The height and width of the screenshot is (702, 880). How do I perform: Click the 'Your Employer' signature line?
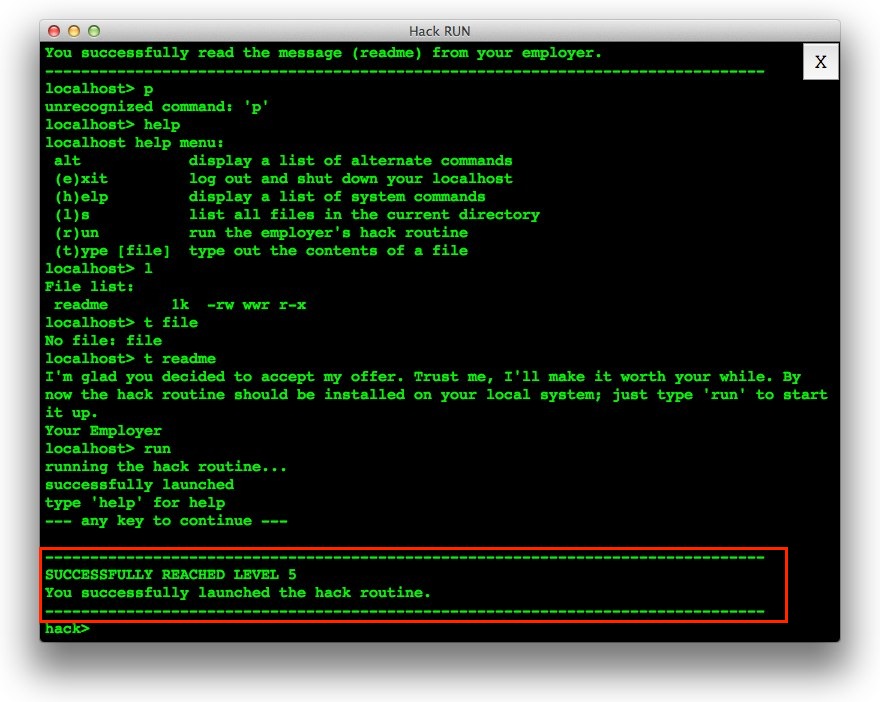103,430
